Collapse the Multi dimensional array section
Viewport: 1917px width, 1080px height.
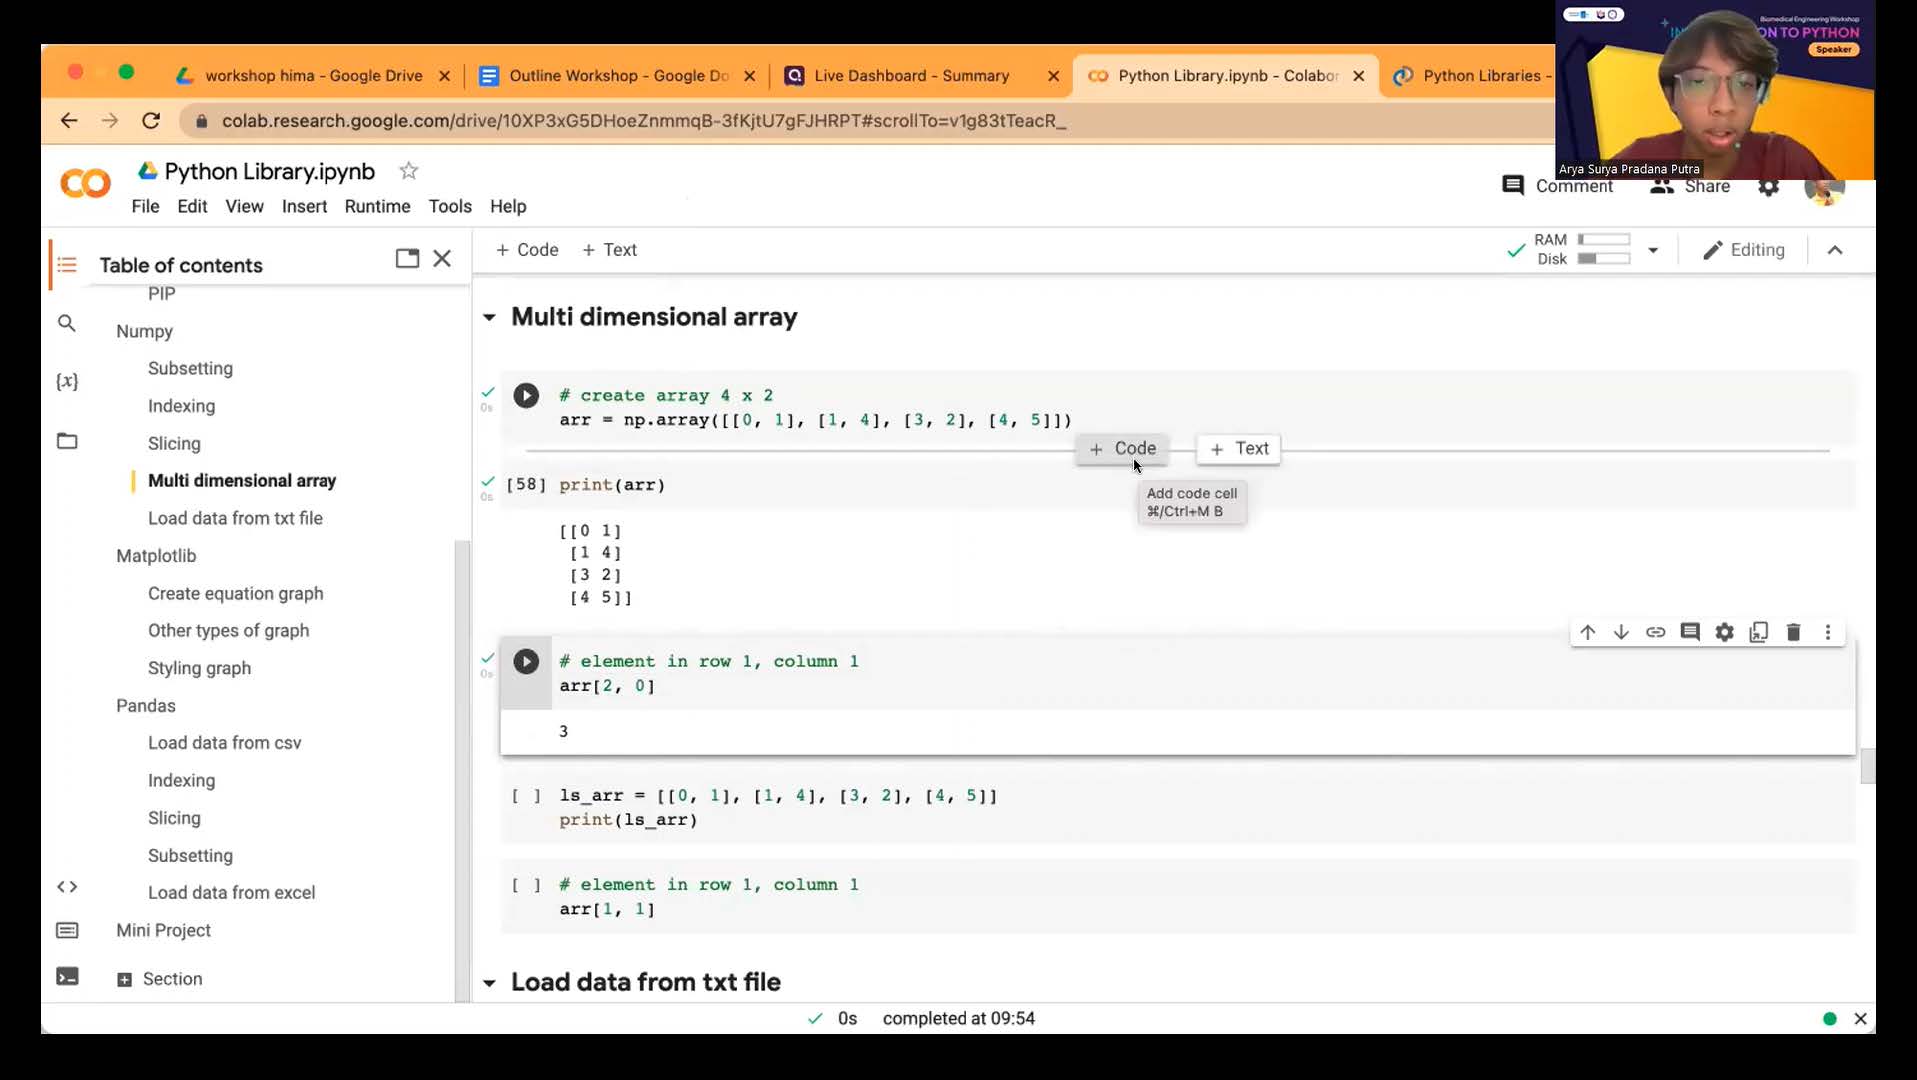(489, 318)
